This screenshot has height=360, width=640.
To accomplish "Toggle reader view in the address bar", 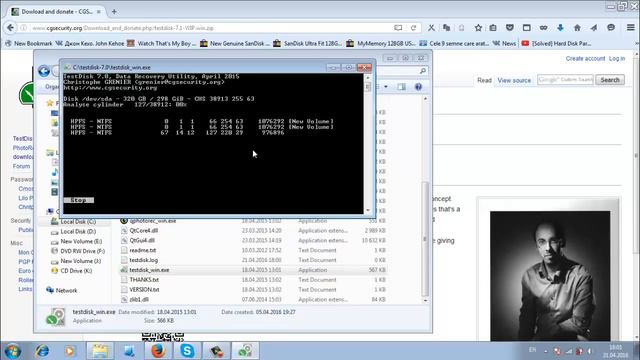I will pyautogui.click(x=398, y=28).
